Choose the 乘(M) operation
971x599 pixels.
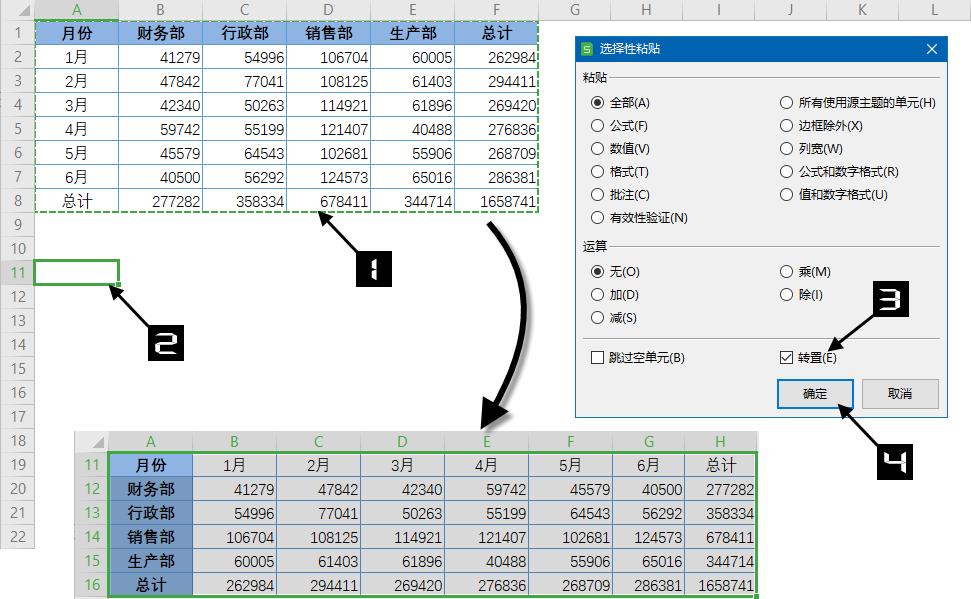[788, 271]
